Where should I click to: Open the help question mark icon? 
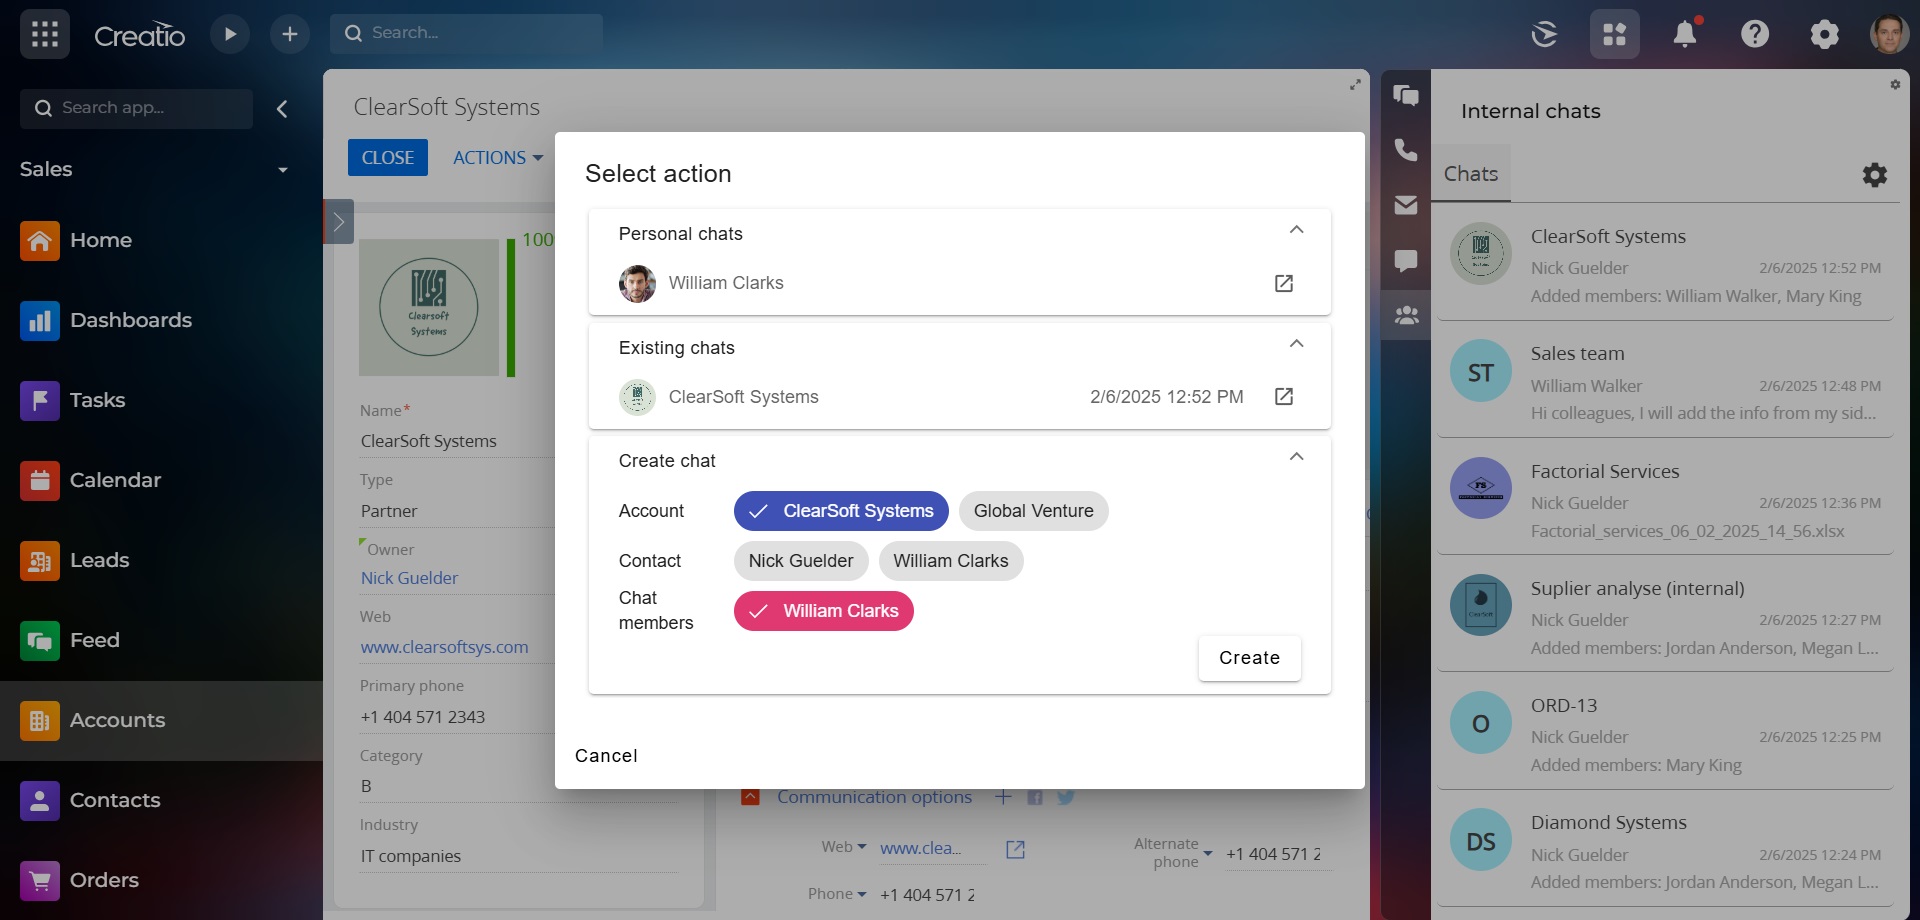click(x=1755, y=34)
